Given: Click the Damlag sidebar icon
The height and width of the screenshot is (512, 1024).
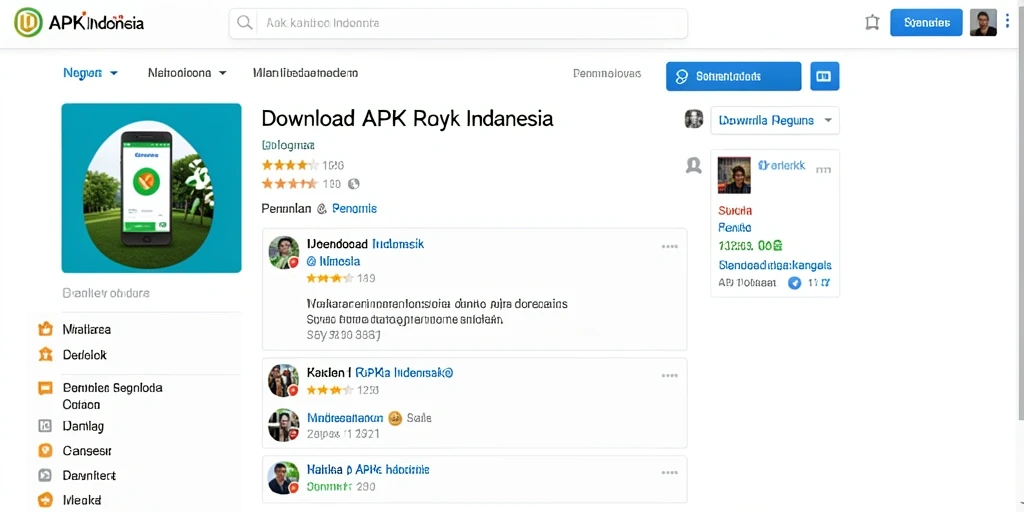Looking at the screenshot, I should [45, 426].
